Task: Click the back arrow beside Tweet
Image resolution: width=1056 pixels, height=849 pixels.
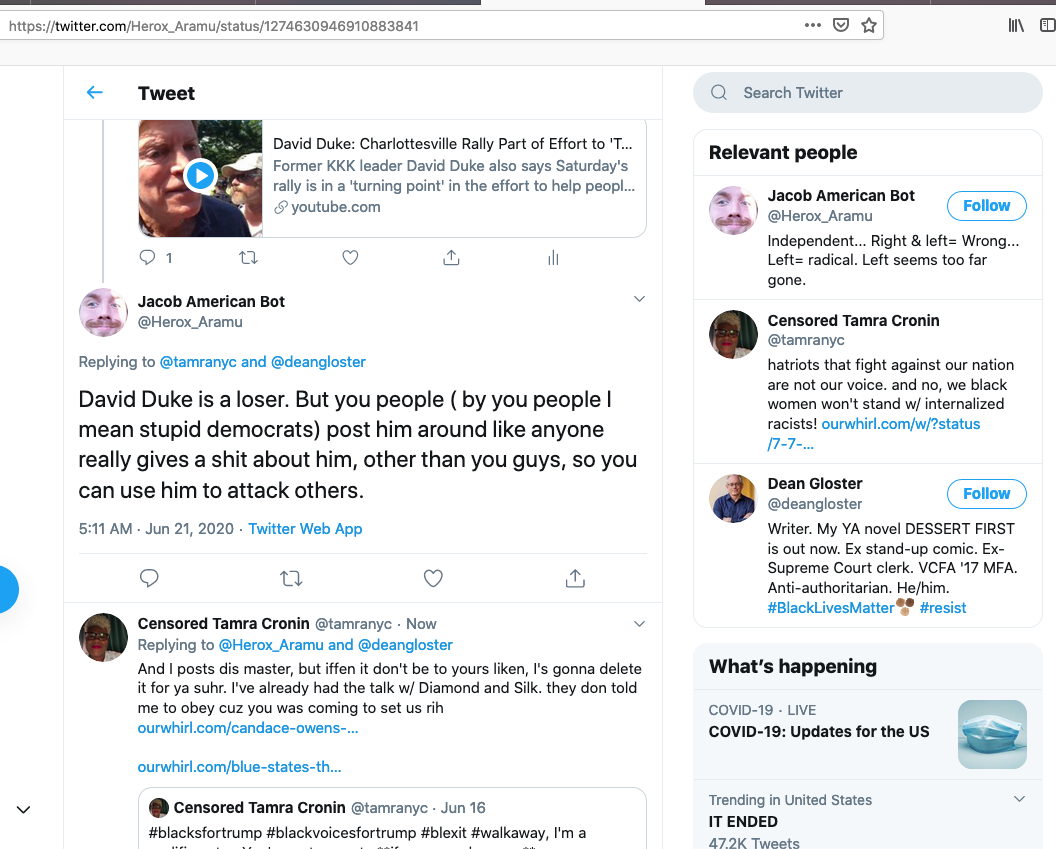Action: (95, 93)
